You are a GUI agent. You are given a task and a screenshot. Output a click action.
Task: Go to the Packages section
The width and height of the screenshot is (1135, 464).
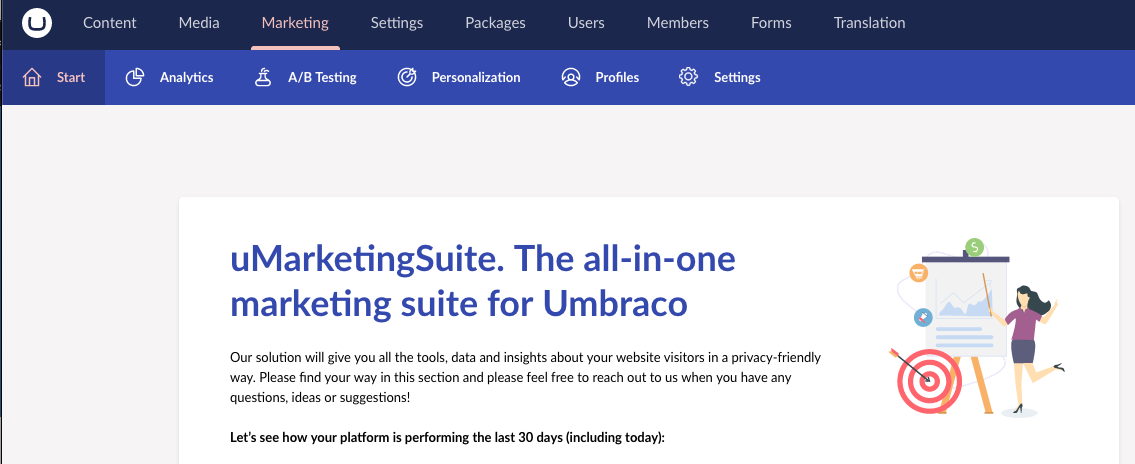tap(495, 23)
